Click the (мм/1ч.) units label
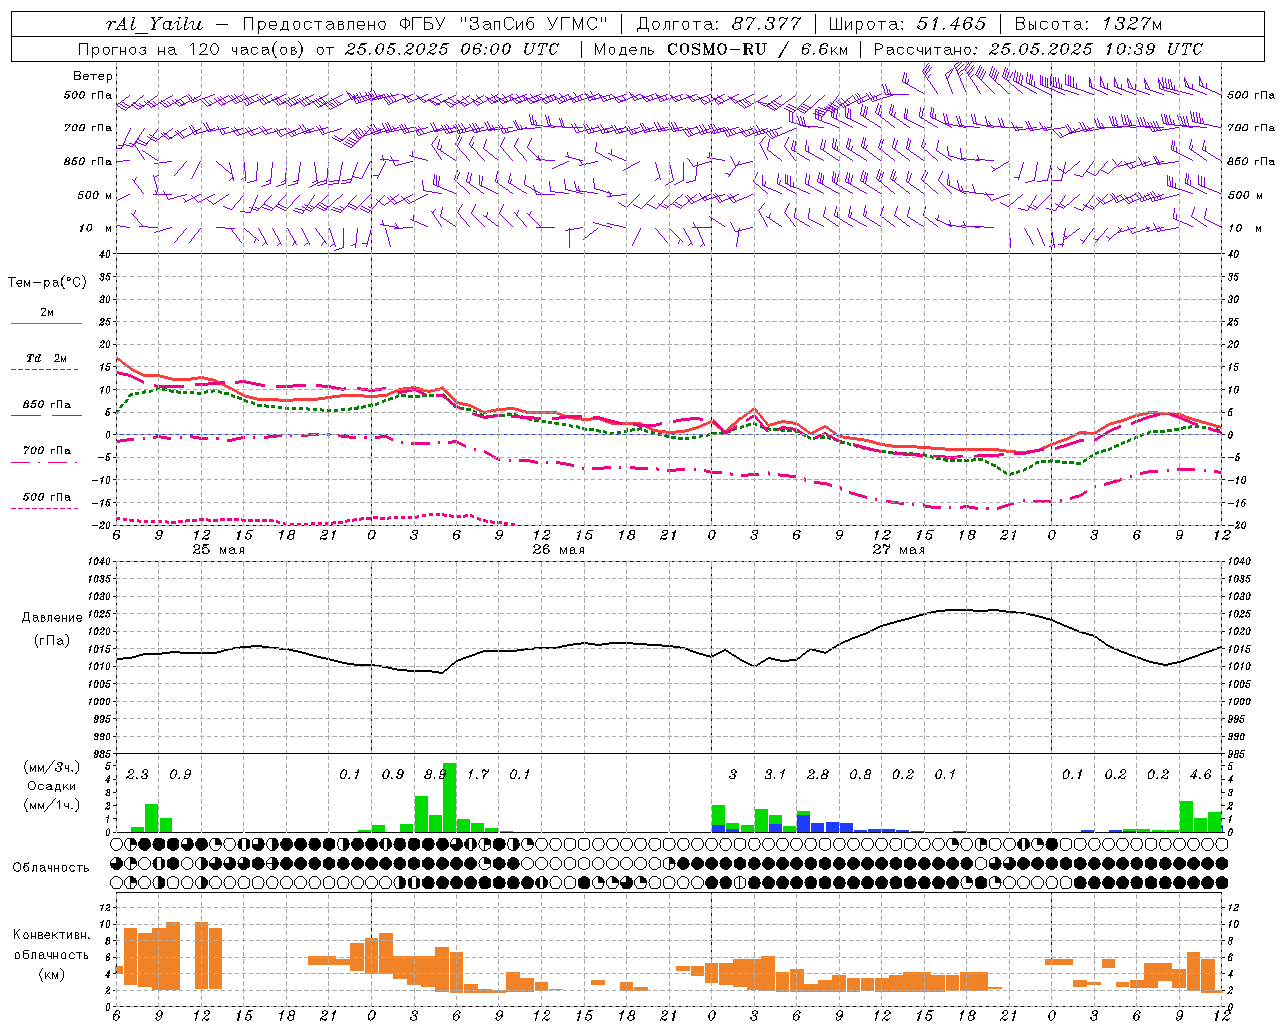Screen dimensions: 1280x1024 (51, 805)
